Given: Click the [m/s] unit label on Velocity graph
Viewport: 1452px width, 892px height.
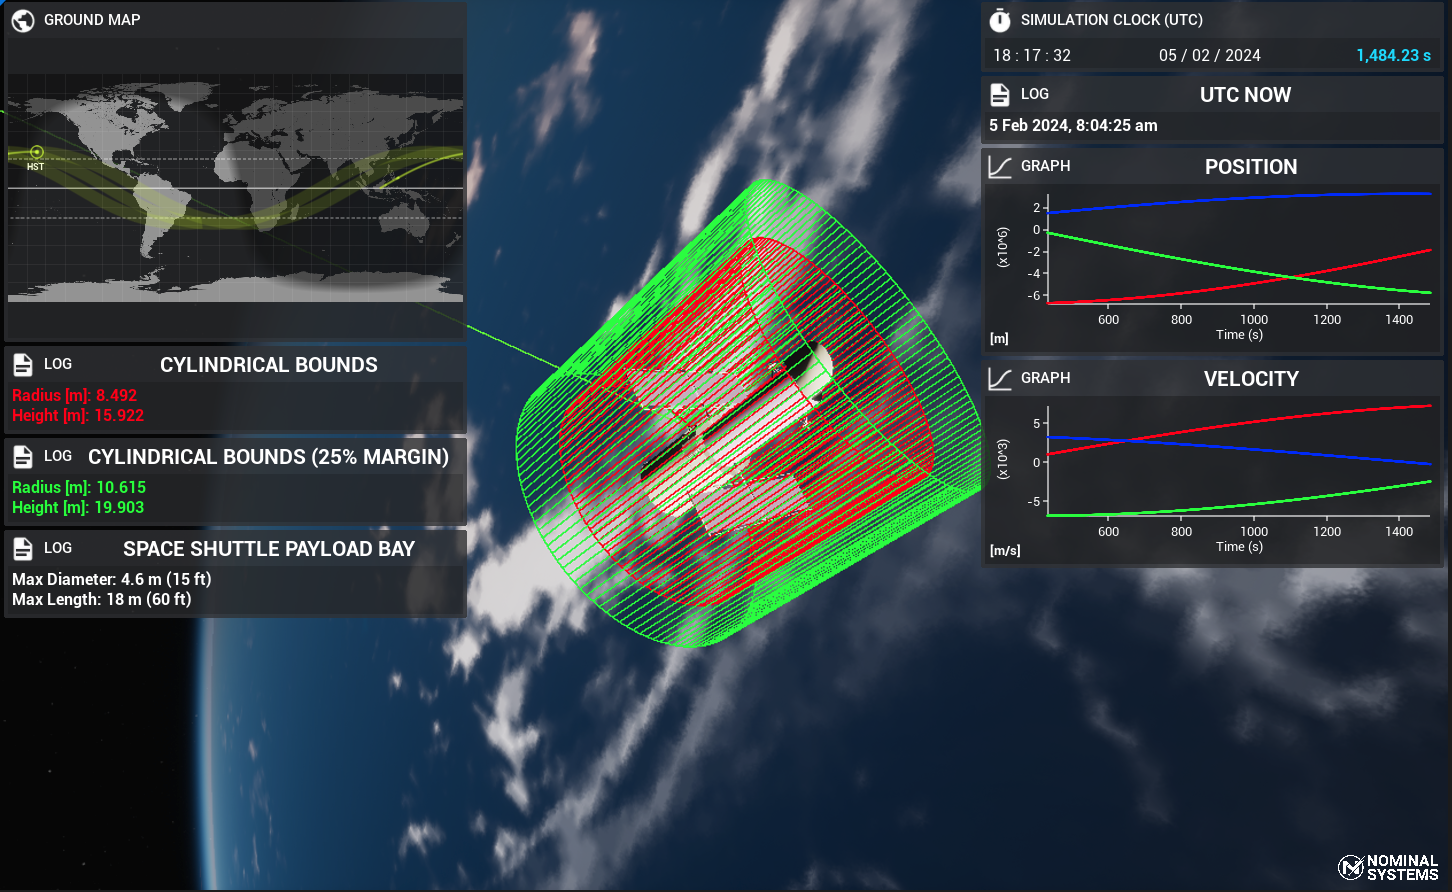Looking at the screenshot, I should (1005, 551).
